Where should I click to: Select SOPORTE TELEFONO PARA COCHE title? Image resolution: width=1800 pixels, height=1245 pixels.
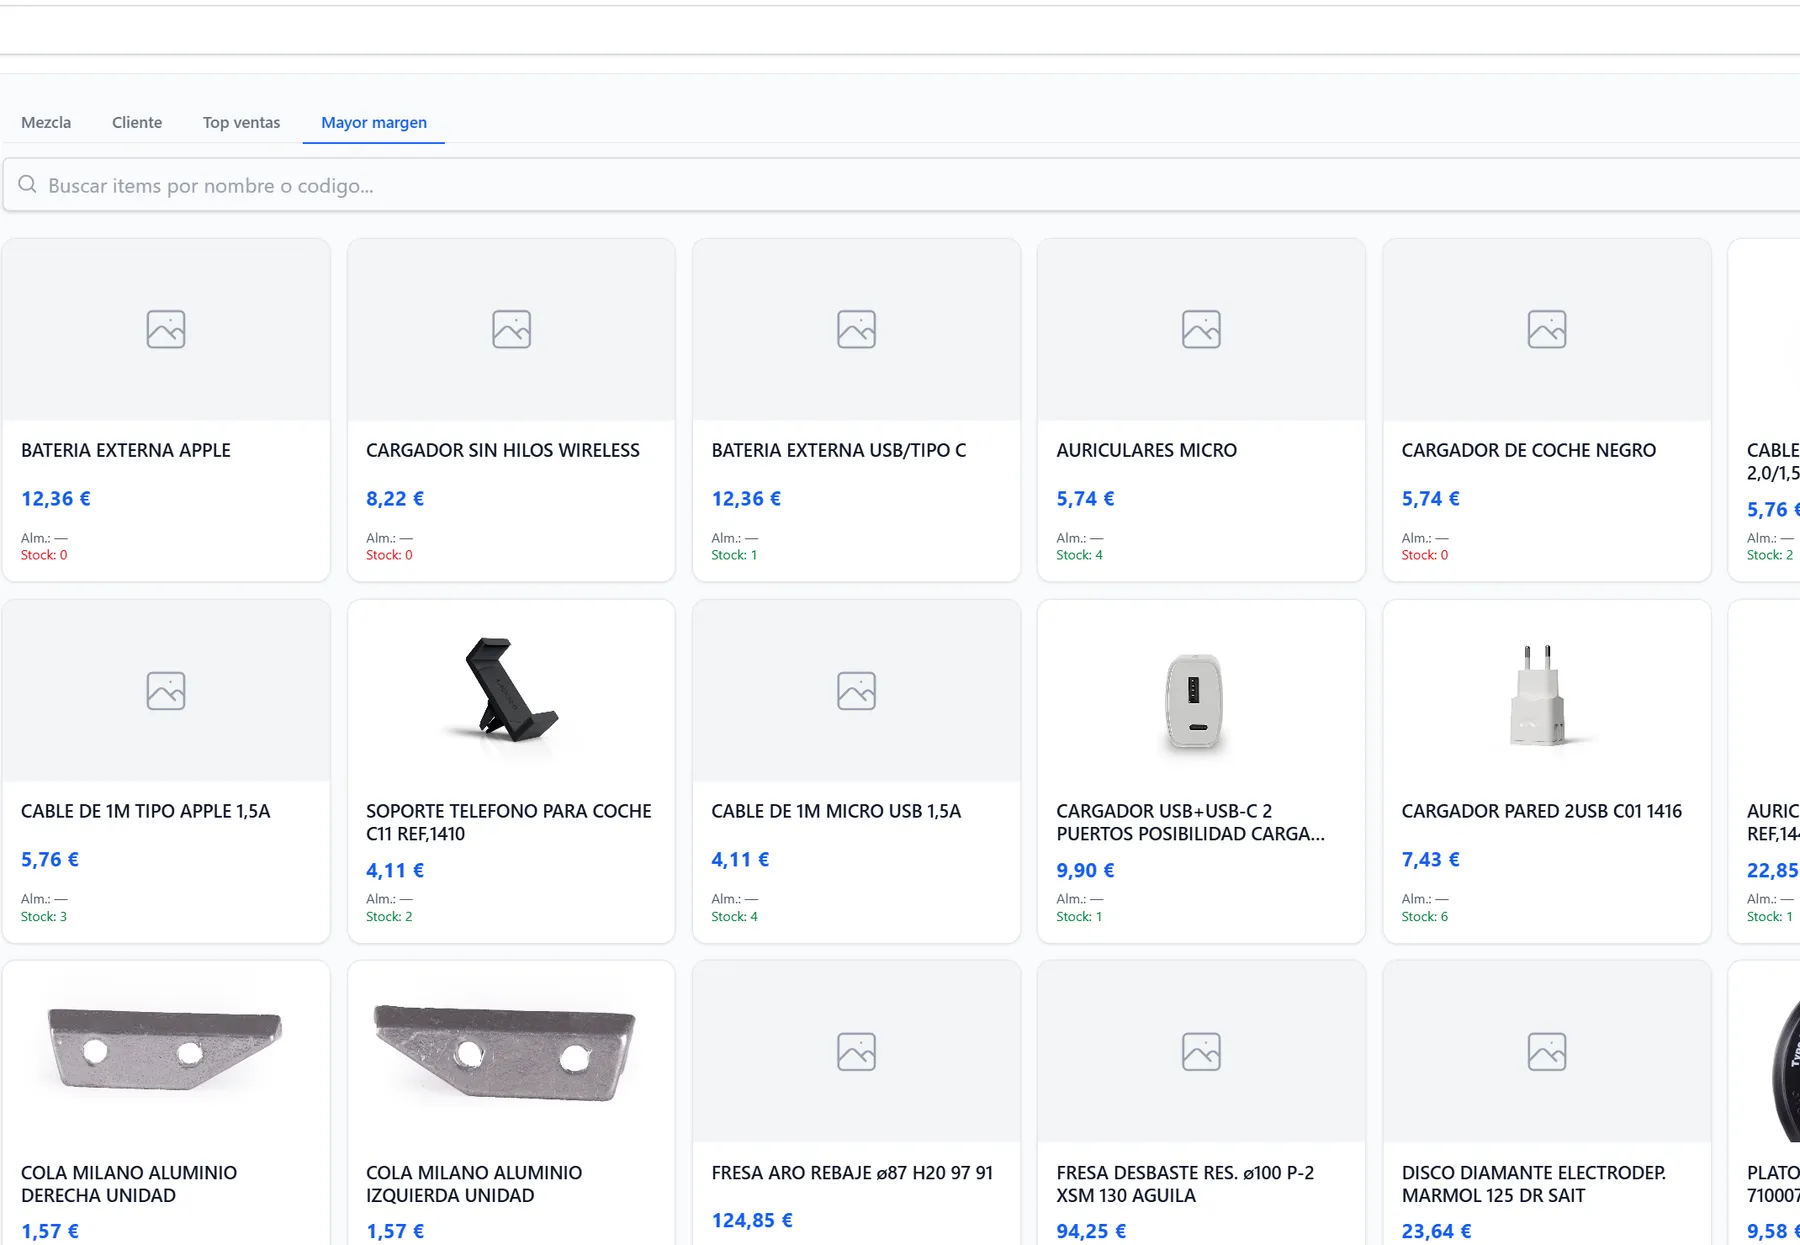click(509, 822)
